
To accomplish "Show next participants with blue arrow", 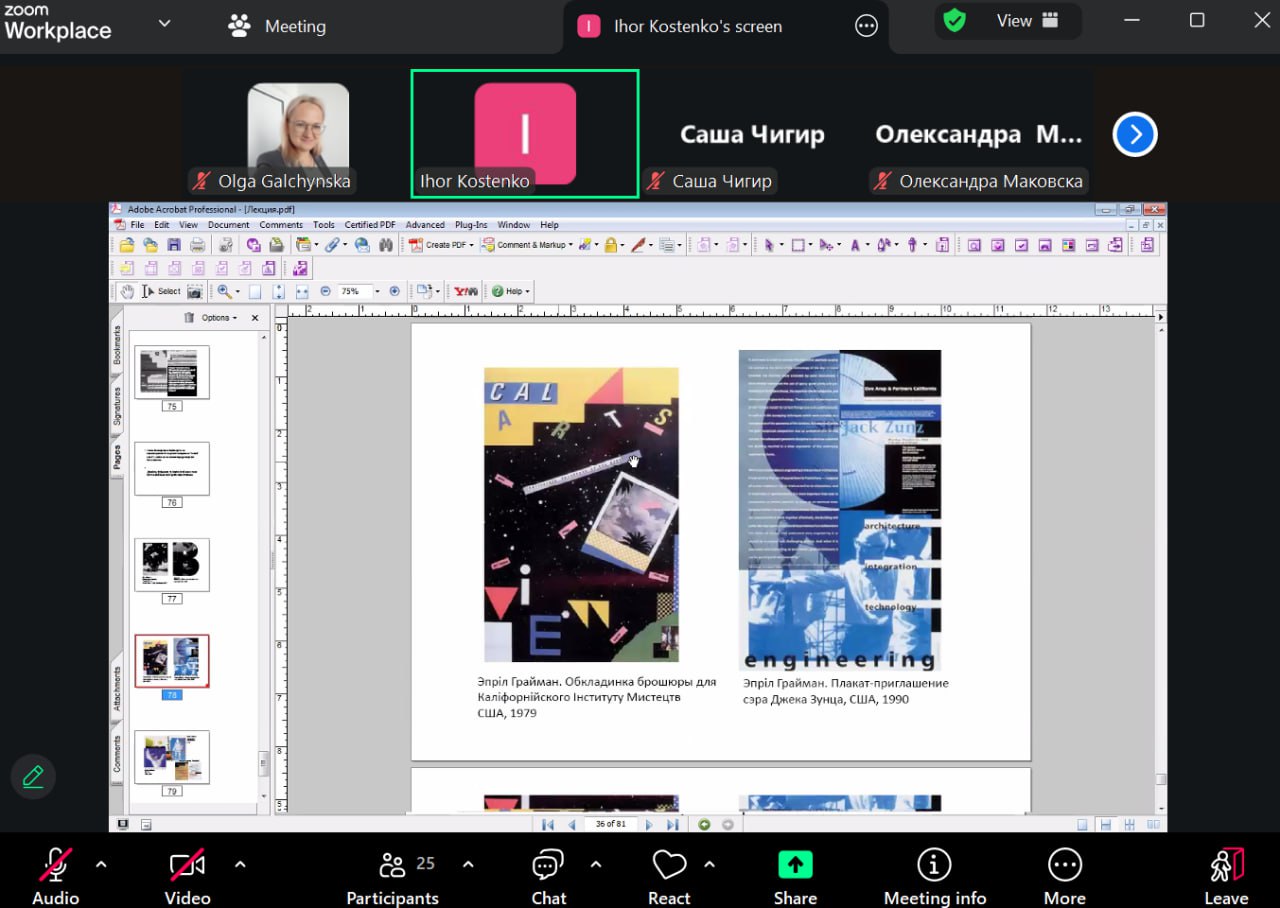I will click(1135, 135).
